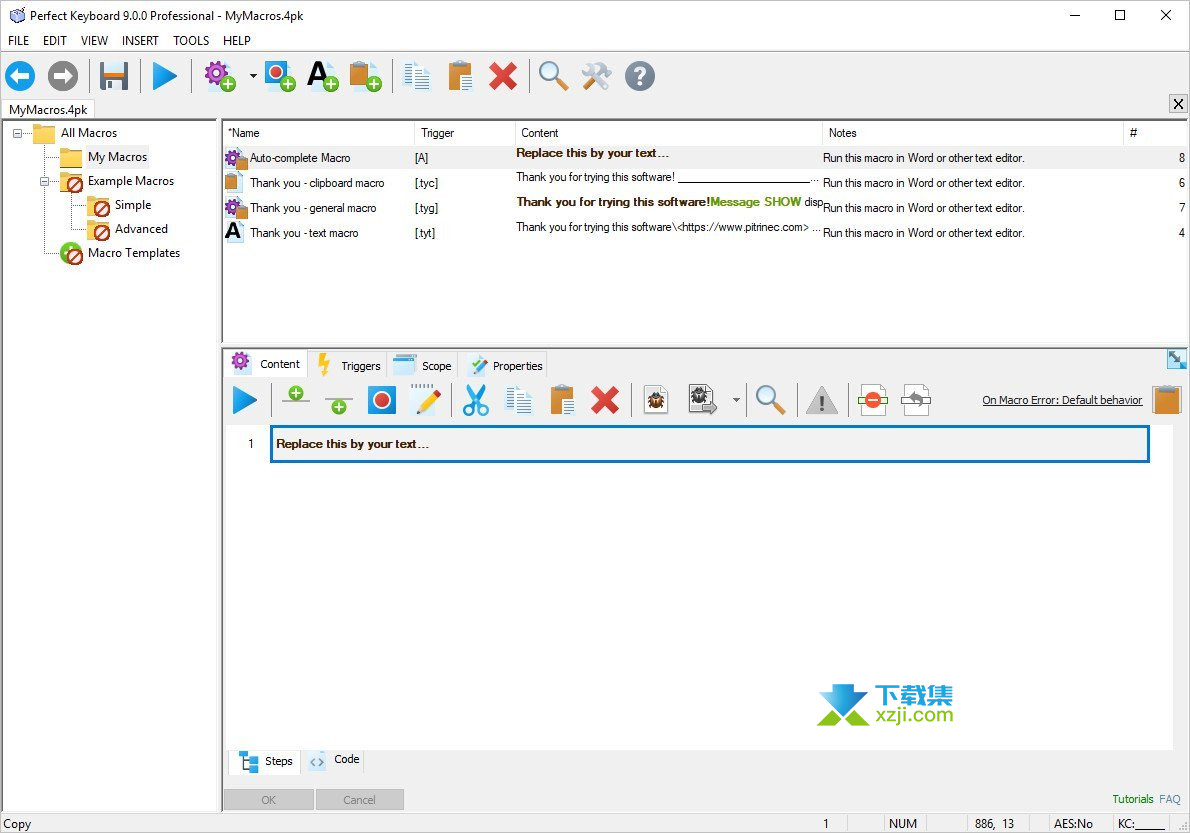
Task: Sort list by Notes column header
Action: (972, 133)
